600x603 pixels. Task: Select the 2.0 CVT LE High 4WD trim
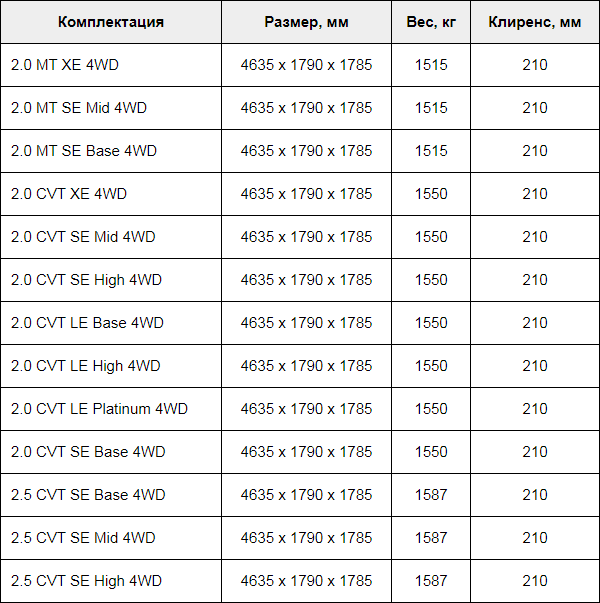[x=85, y=366]
